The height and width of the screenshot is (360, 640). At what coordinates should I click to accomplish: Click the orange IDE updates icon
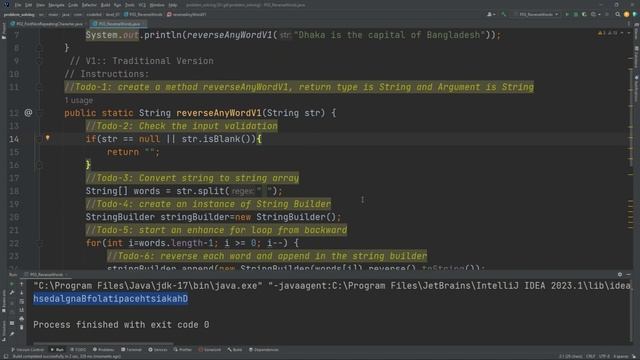[627, 14]
